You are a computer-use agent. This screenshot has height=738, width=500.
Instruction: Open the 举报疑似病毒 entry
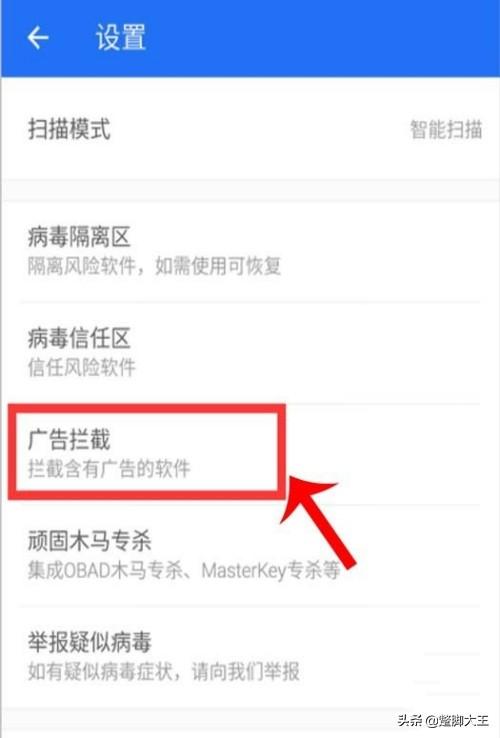[x=250, y=657]
